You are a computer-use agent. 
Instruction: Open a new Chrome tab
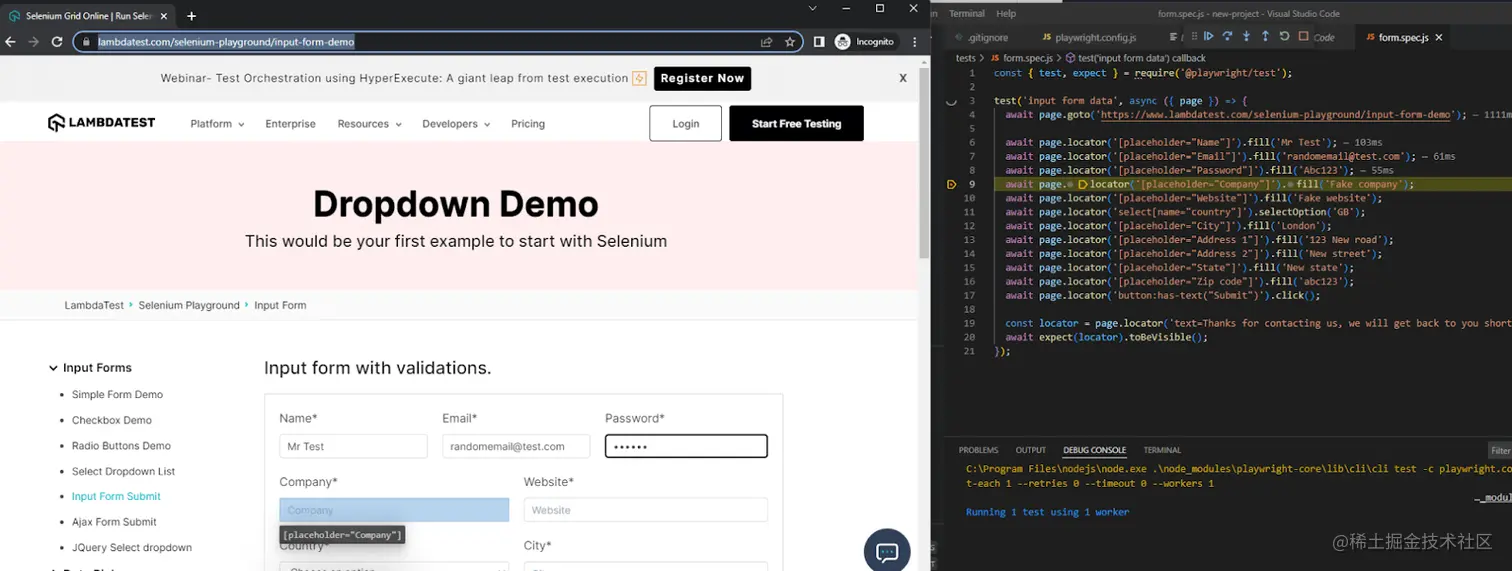[191, 16]
